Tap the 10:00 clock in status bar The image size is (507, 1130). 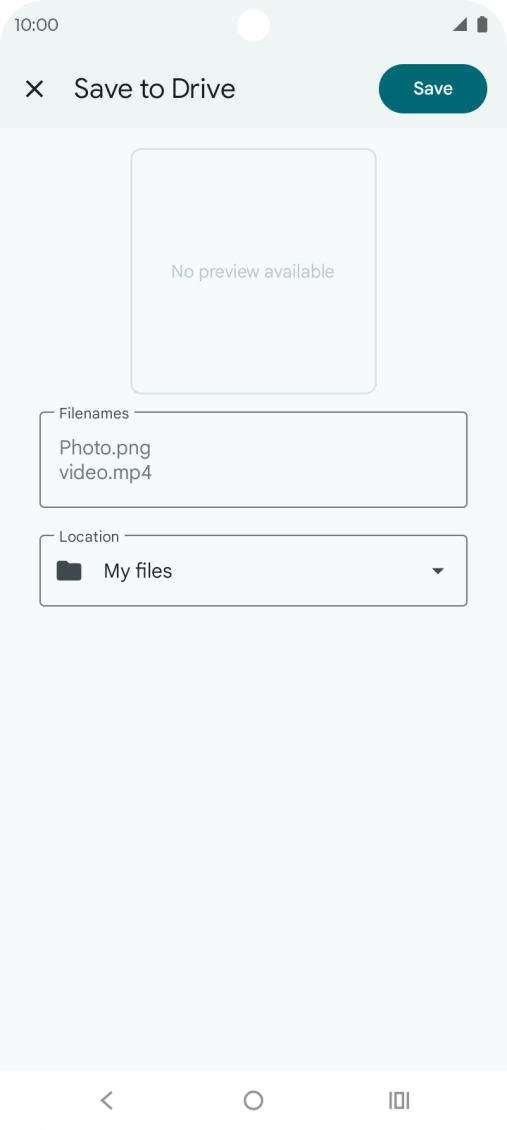tap(36, 25)
